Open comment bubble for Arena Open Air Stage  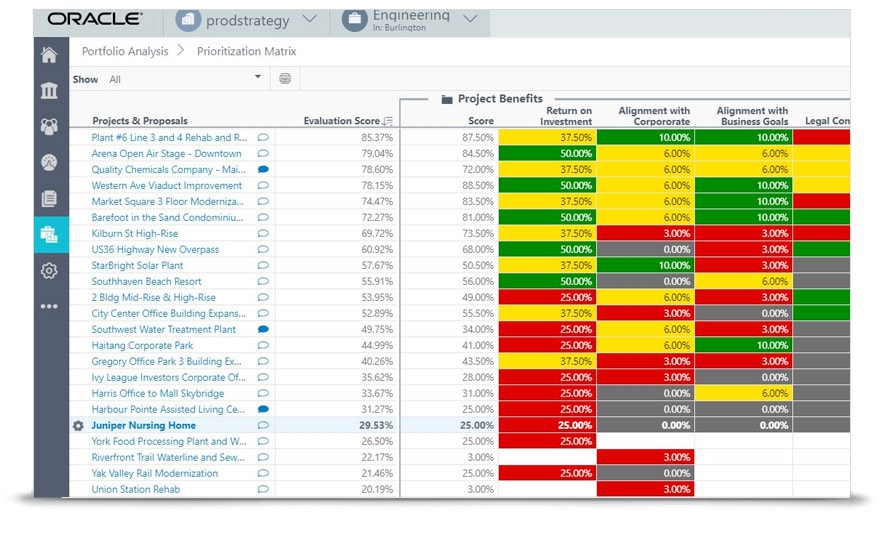[x=263, y=154]
